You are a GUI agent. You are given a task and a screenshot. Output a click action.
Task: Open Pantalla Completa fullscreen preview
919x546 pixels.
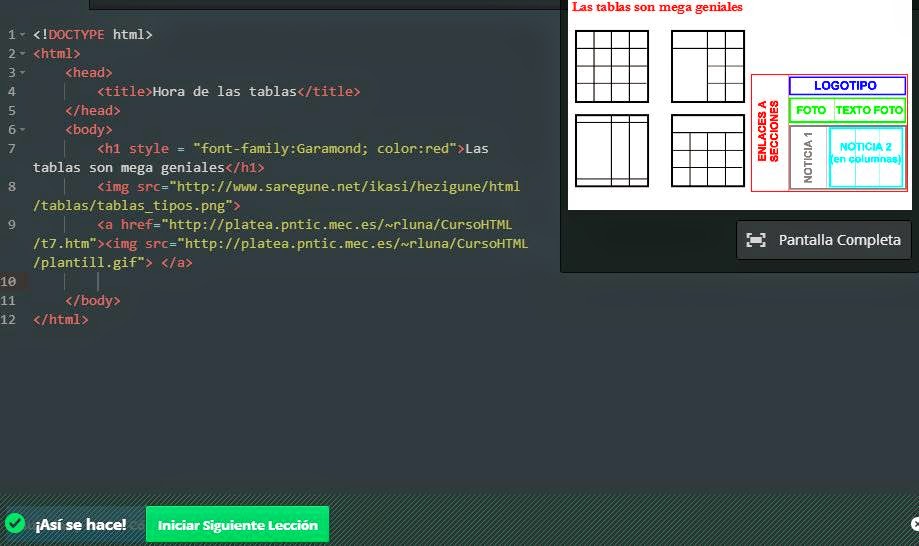coord(823,240)
